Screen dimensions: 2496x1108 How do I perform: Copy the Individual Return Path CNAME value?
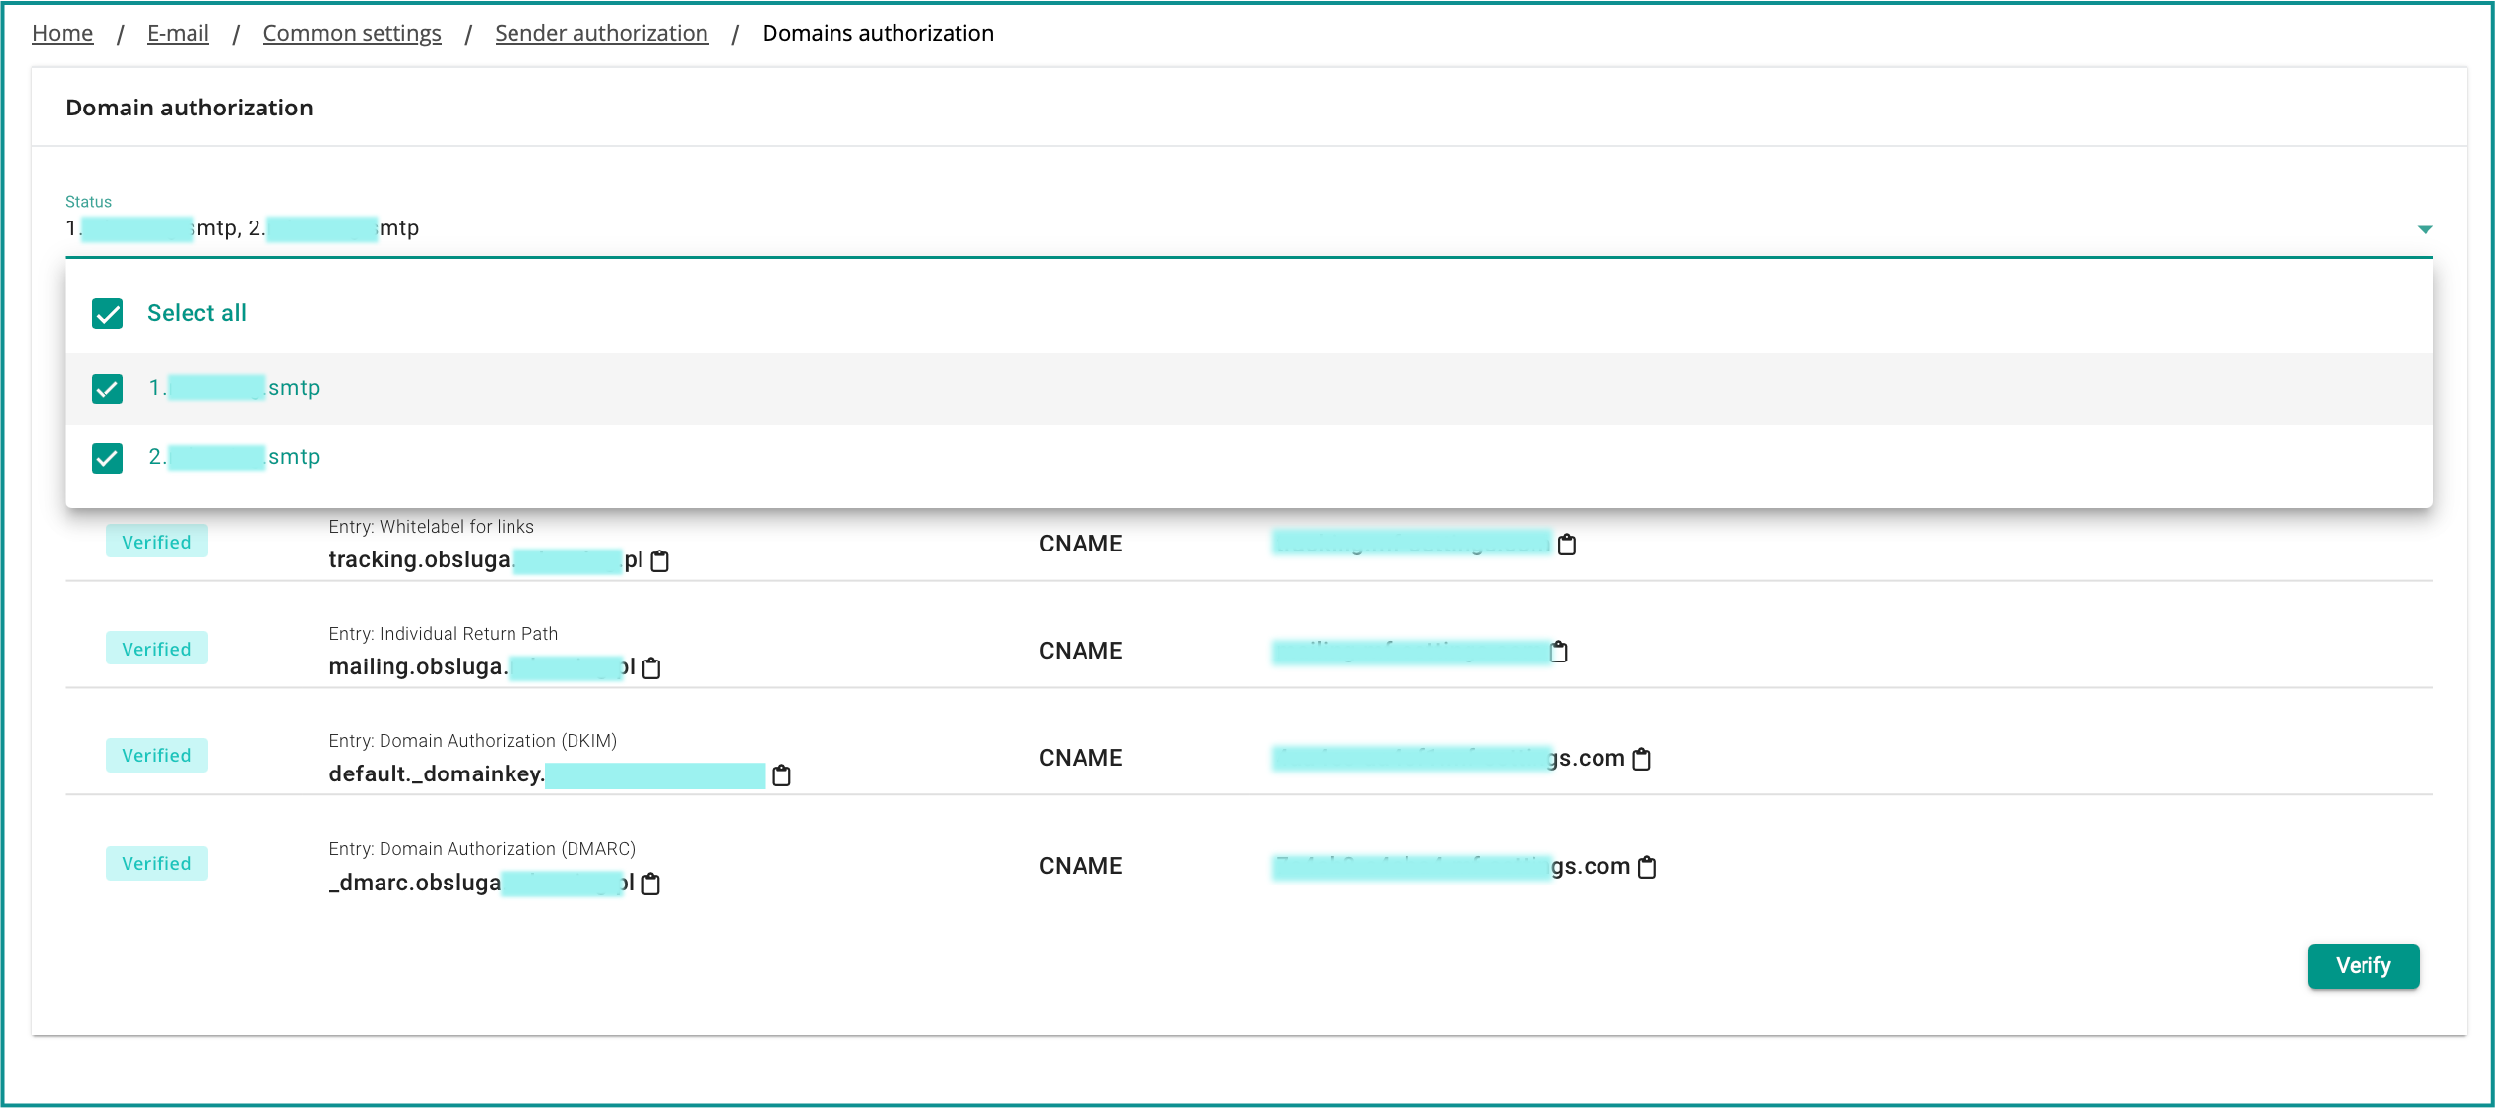click(x=1558, y=652)
